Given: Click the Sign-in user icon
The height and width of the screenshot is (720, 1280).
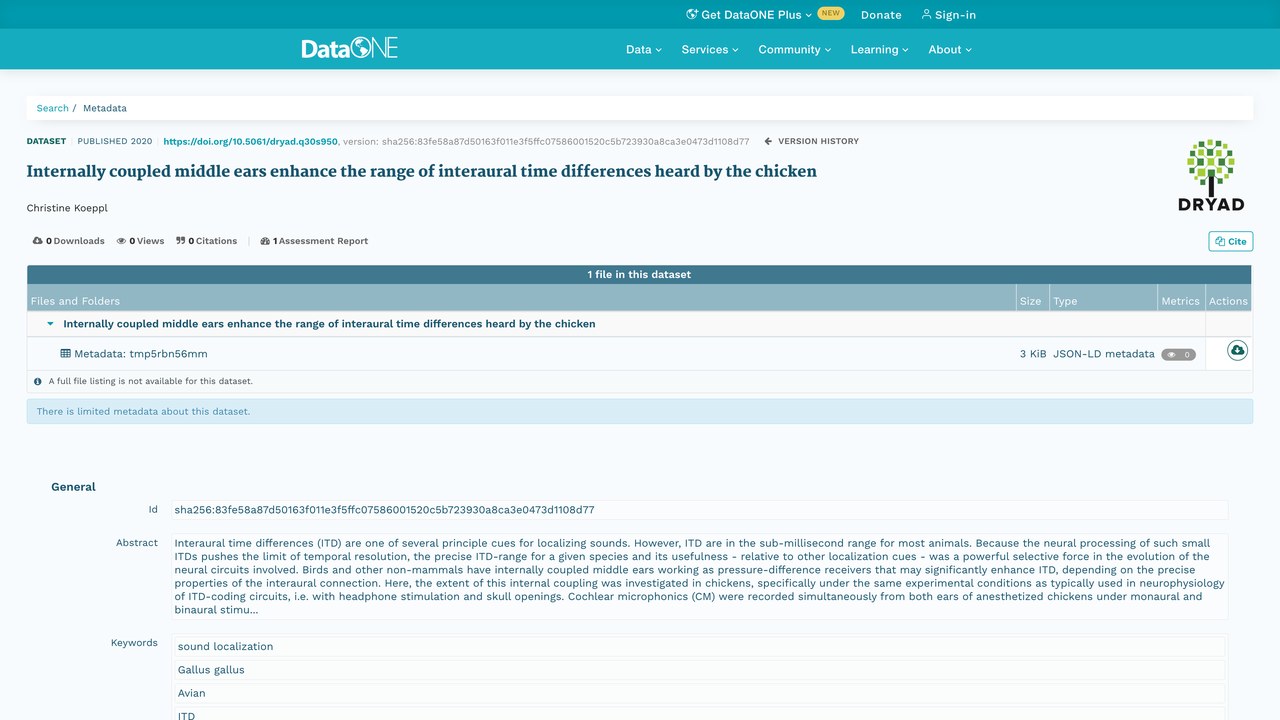Looking at the screenshot, I should coord(926,14).
